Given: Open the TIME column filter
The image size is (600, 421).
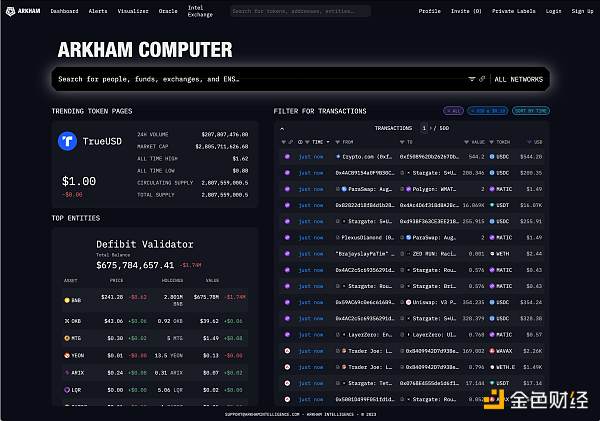Looking at the screenshot, I should click(x=307, y=142).
